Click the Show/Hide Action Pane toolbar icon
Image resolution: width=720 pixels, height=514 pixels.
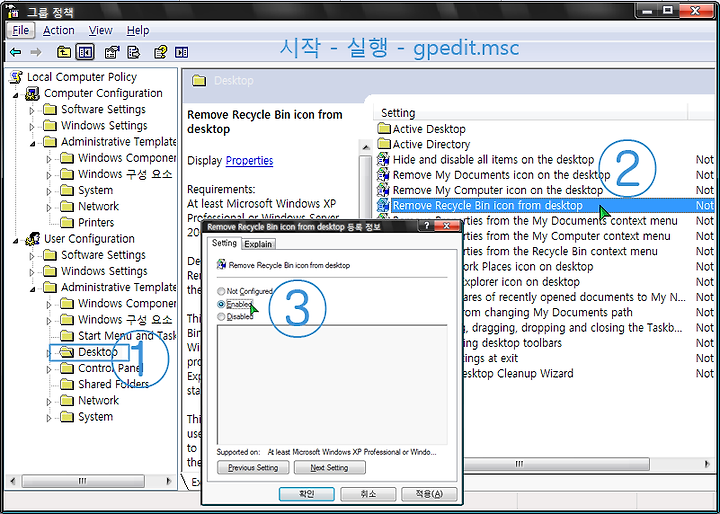tap(181, 52)
